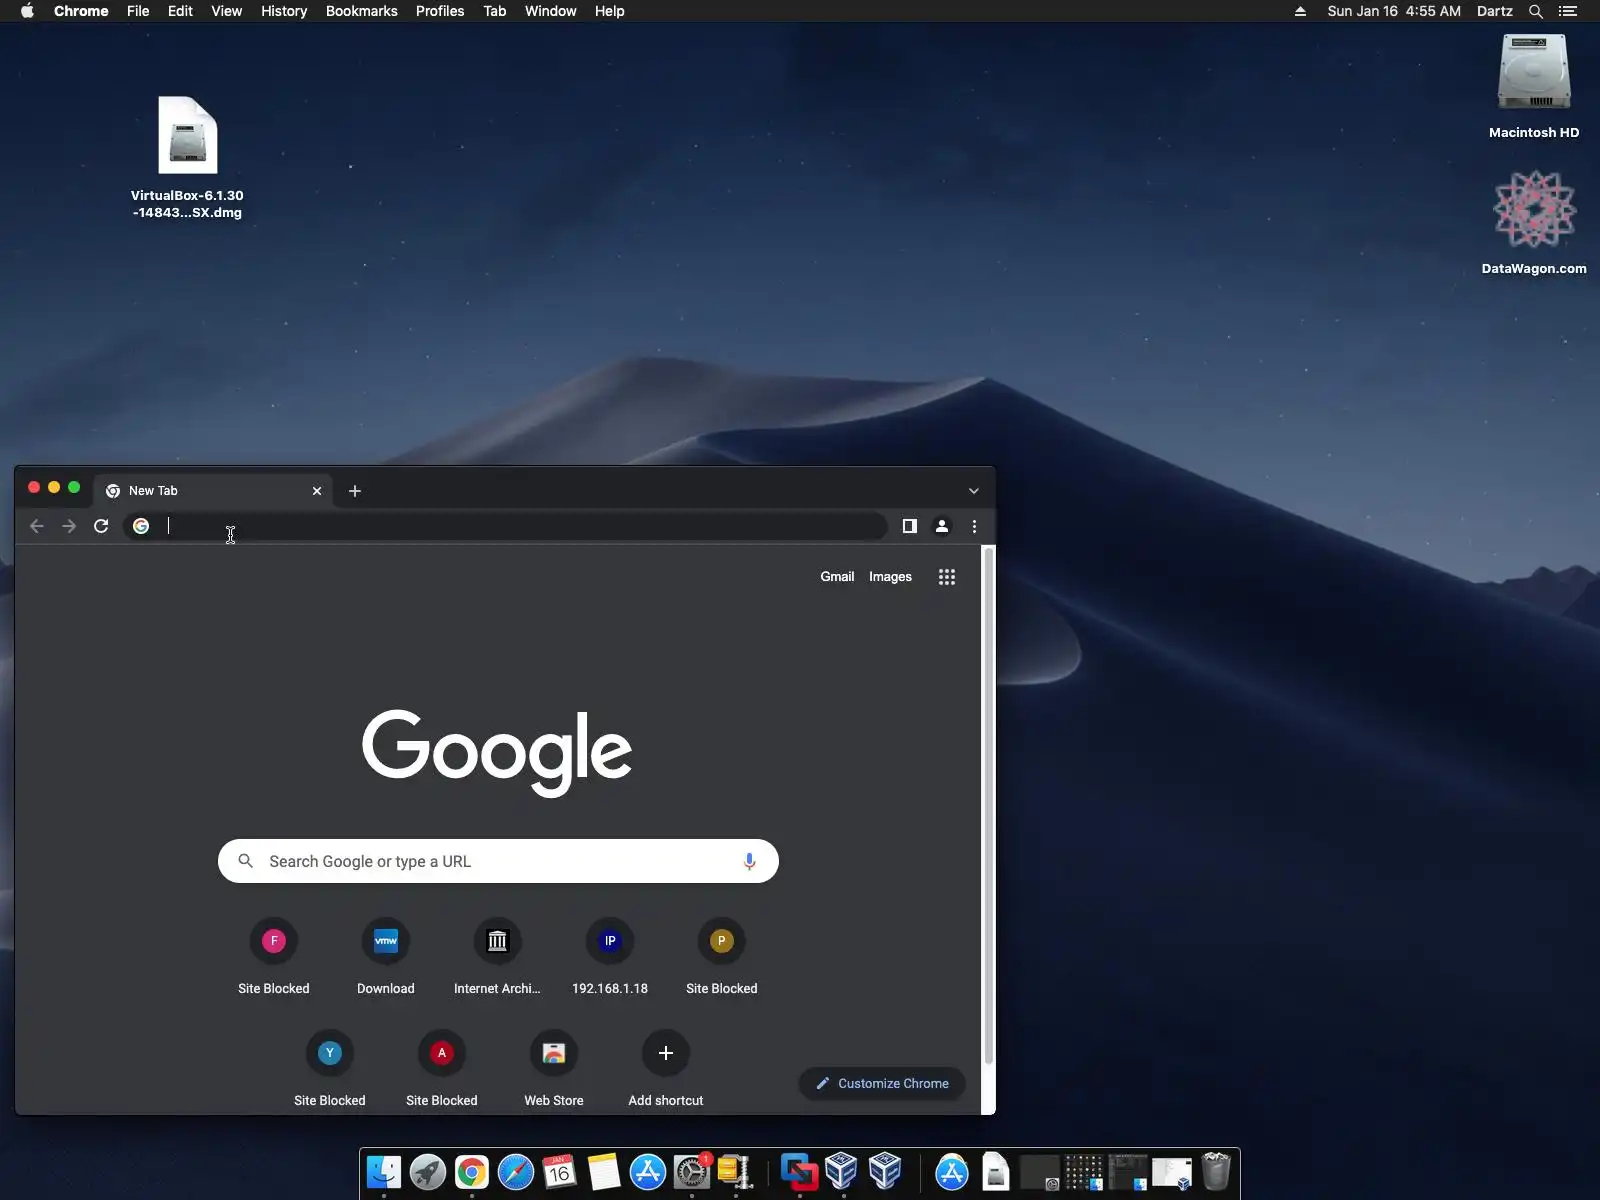
Task: Open the 192.168.1.18 shortcut
Action: coord(610,957)
